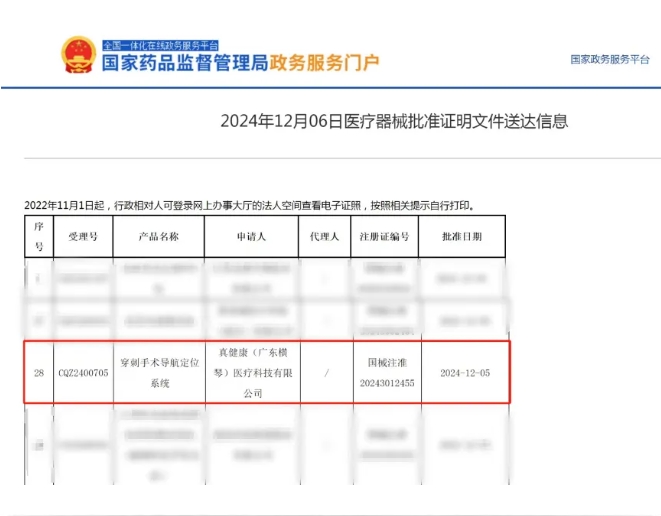Click the 代理人 column header
The image size is (661, 516).
pyautogui.click(x=324, y=236)
